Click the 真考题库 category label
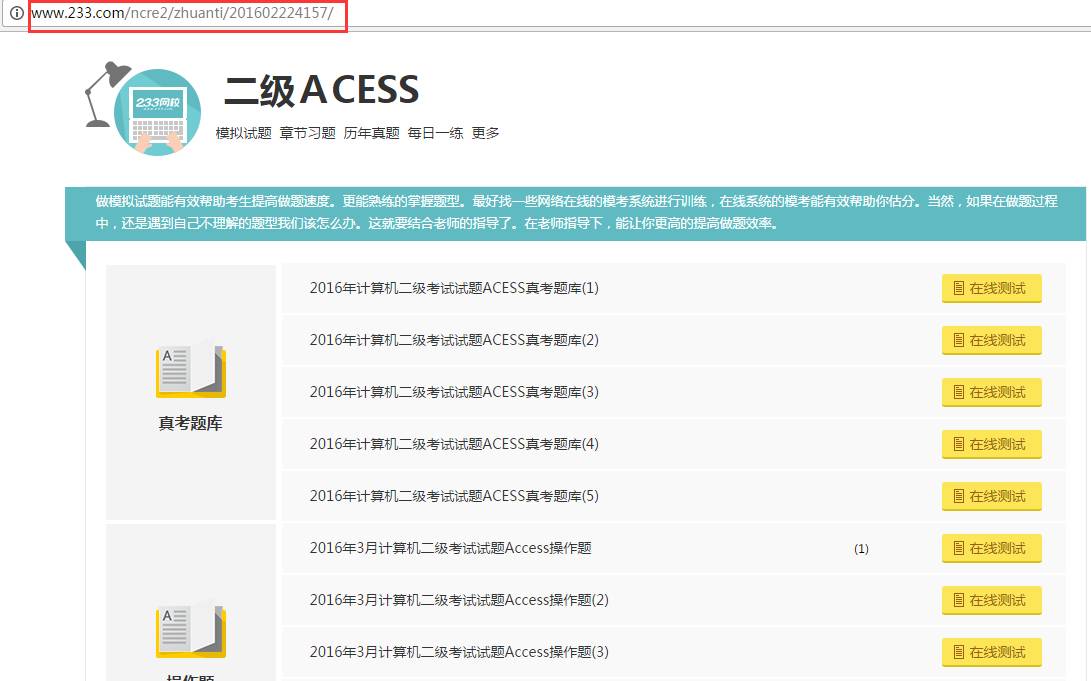The image size is (1091, 681). [191, 423]
